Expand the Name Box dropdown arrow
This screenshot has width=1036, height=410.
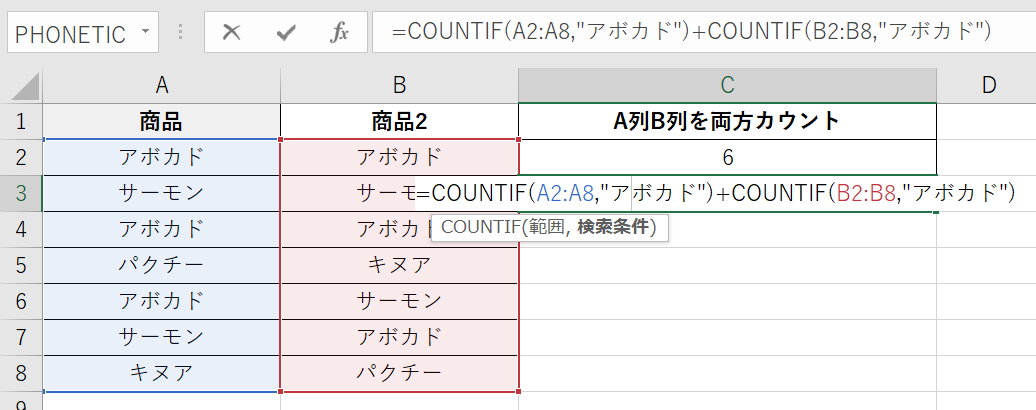click(x=146, y=33)
